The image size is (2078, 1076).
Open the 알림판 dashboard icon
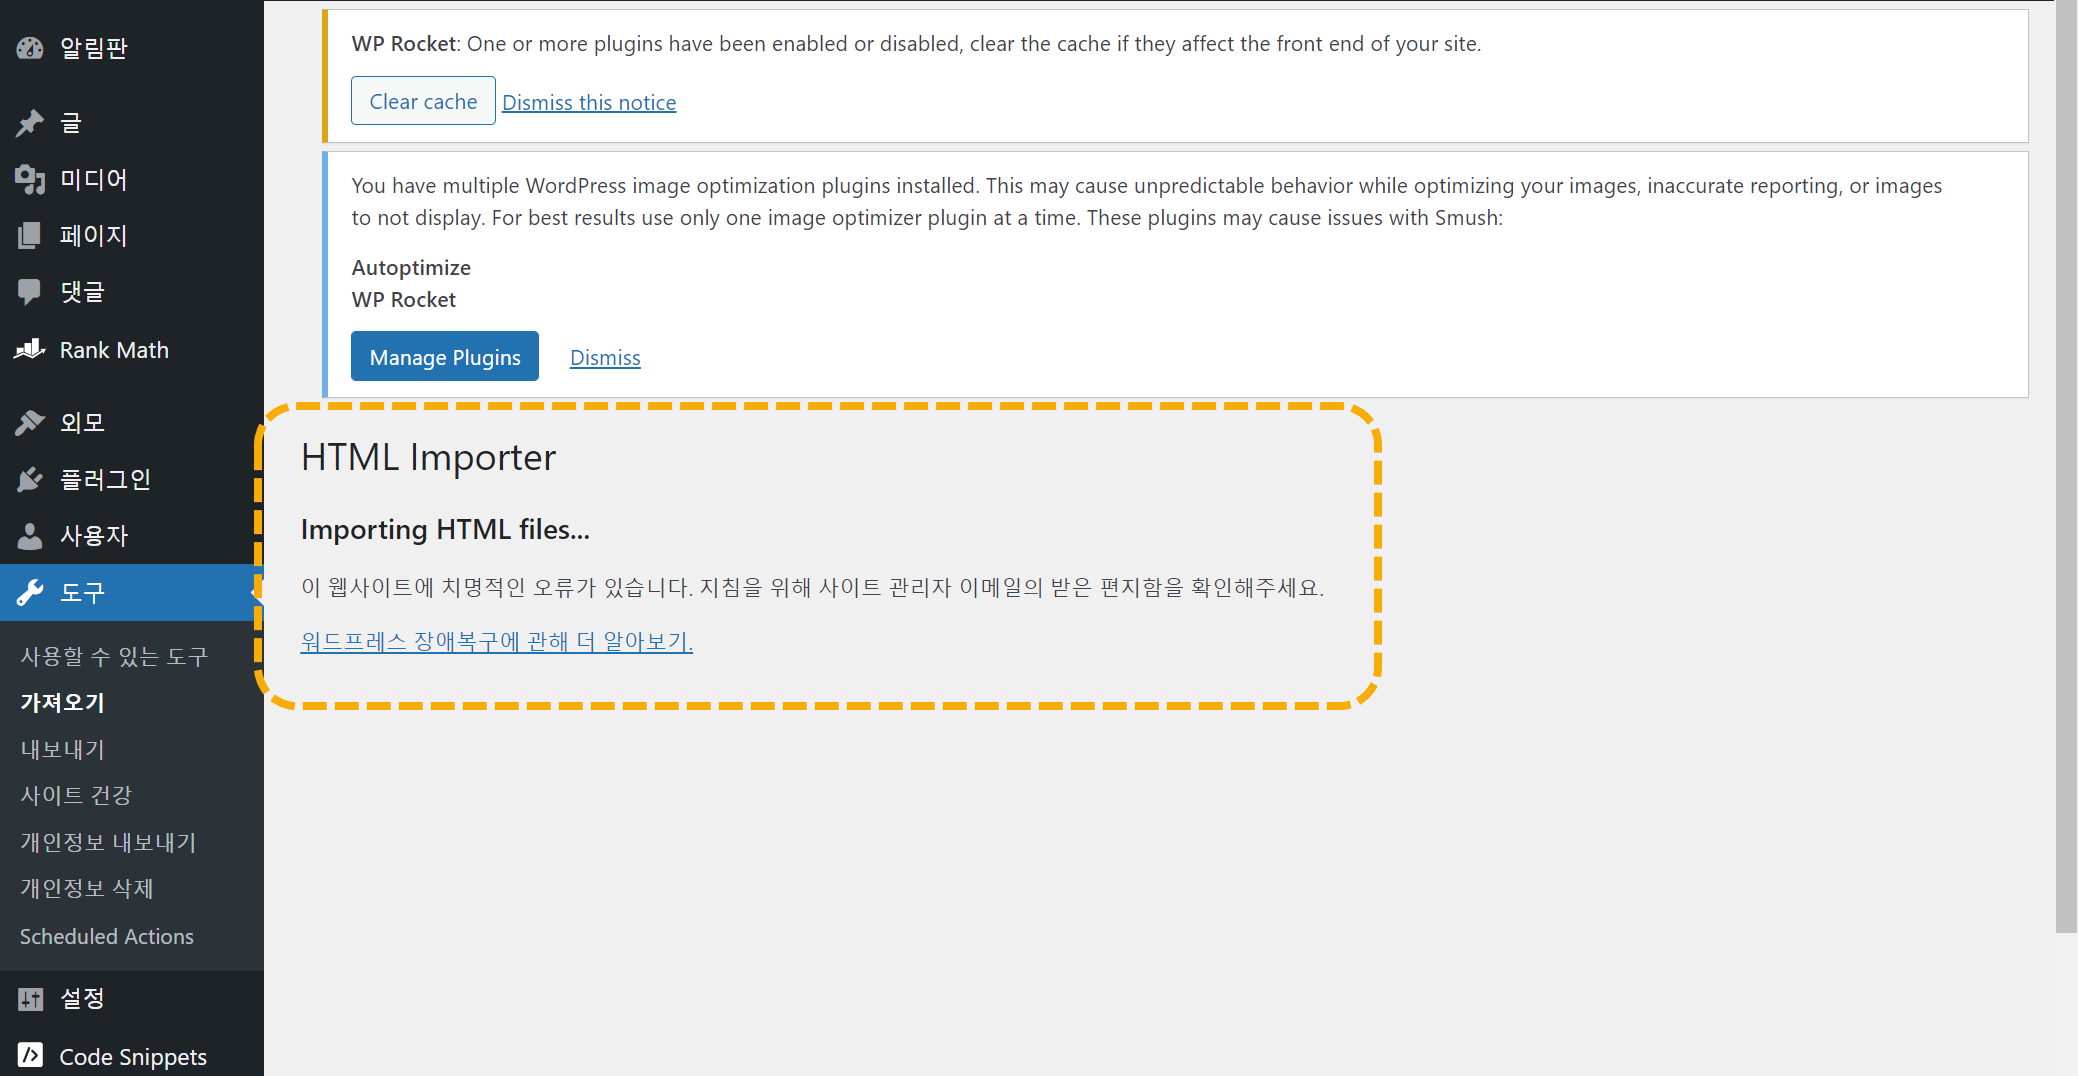tap(30, 47)
